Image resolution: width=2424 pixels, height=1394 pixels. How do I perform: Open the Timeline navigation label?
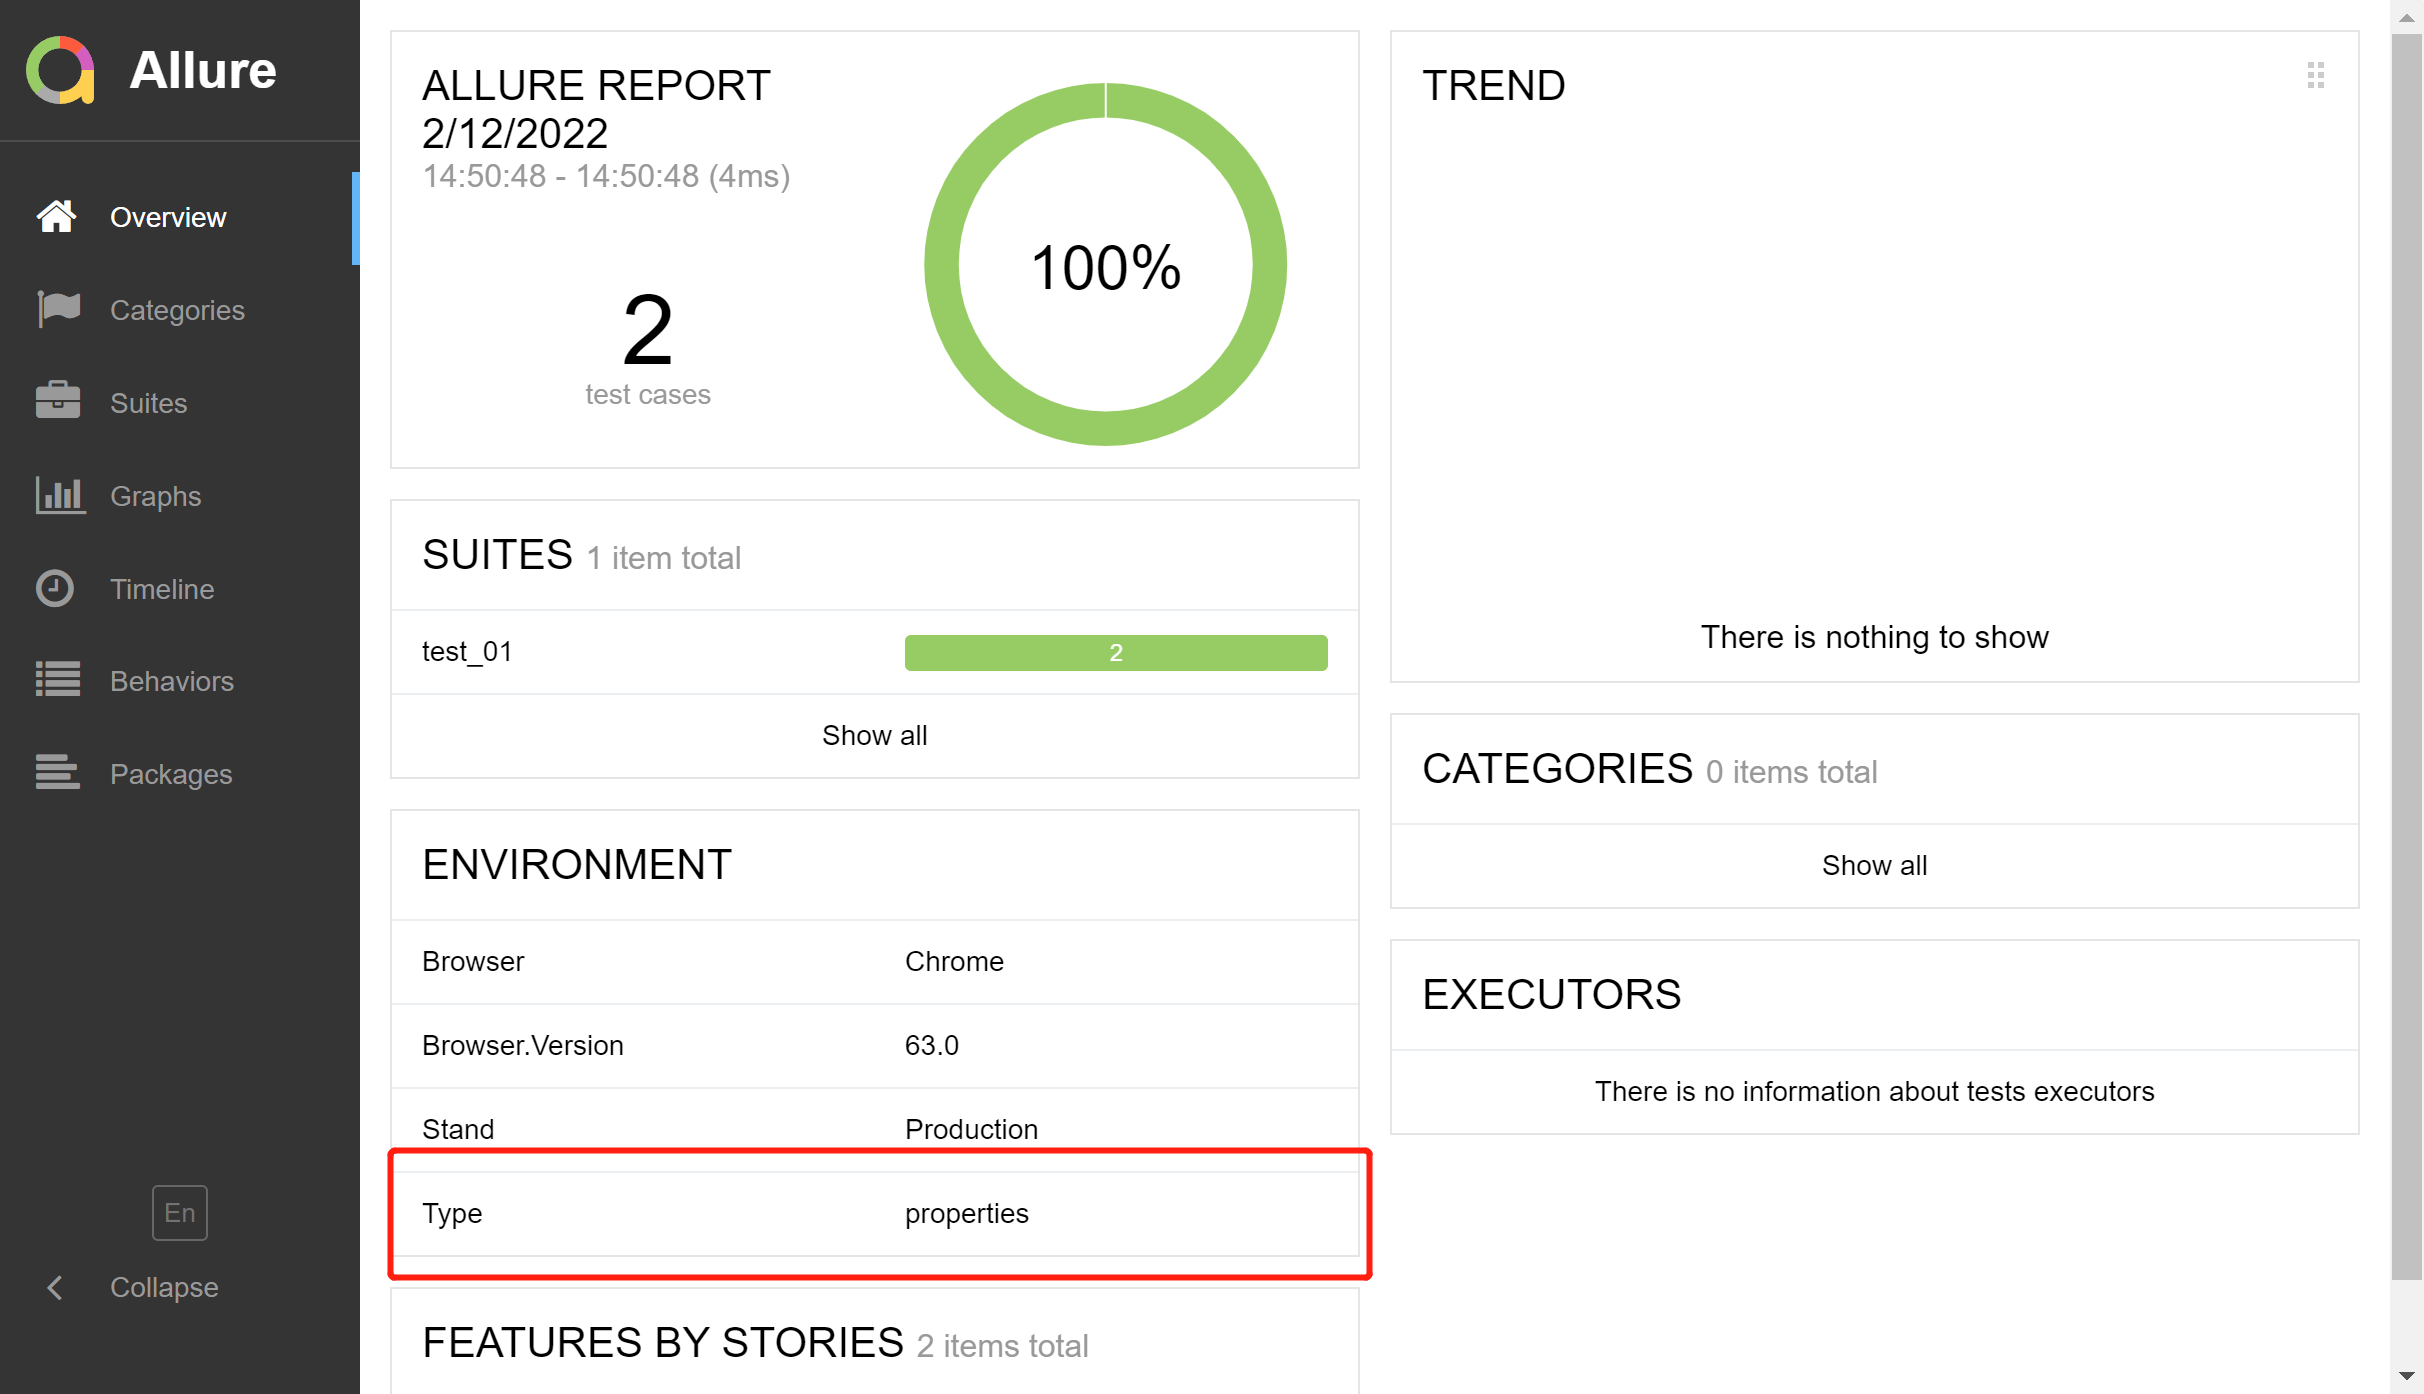pos(162,589)
